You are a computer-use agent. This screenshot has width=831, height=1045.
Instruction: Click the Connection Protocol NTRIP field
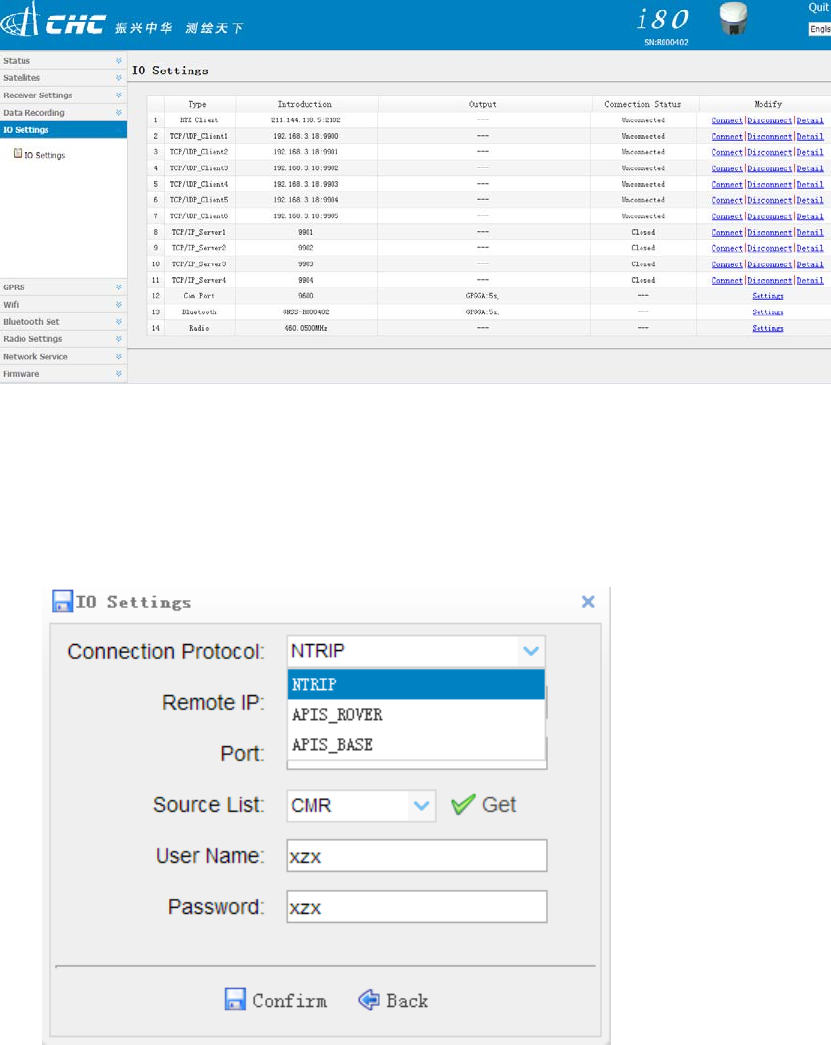click(x=416, y=651)
